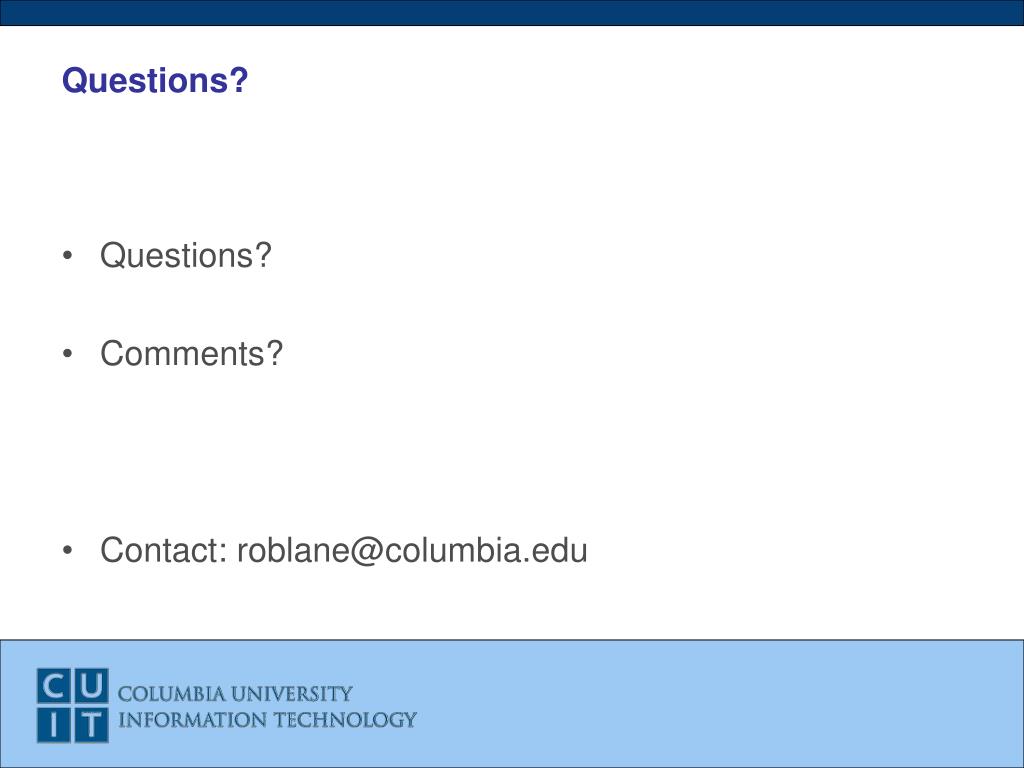The width and height of the screenshot is (1024, 768).
Task: Click the bullet dot before Questions?
Action: (67, 255)
